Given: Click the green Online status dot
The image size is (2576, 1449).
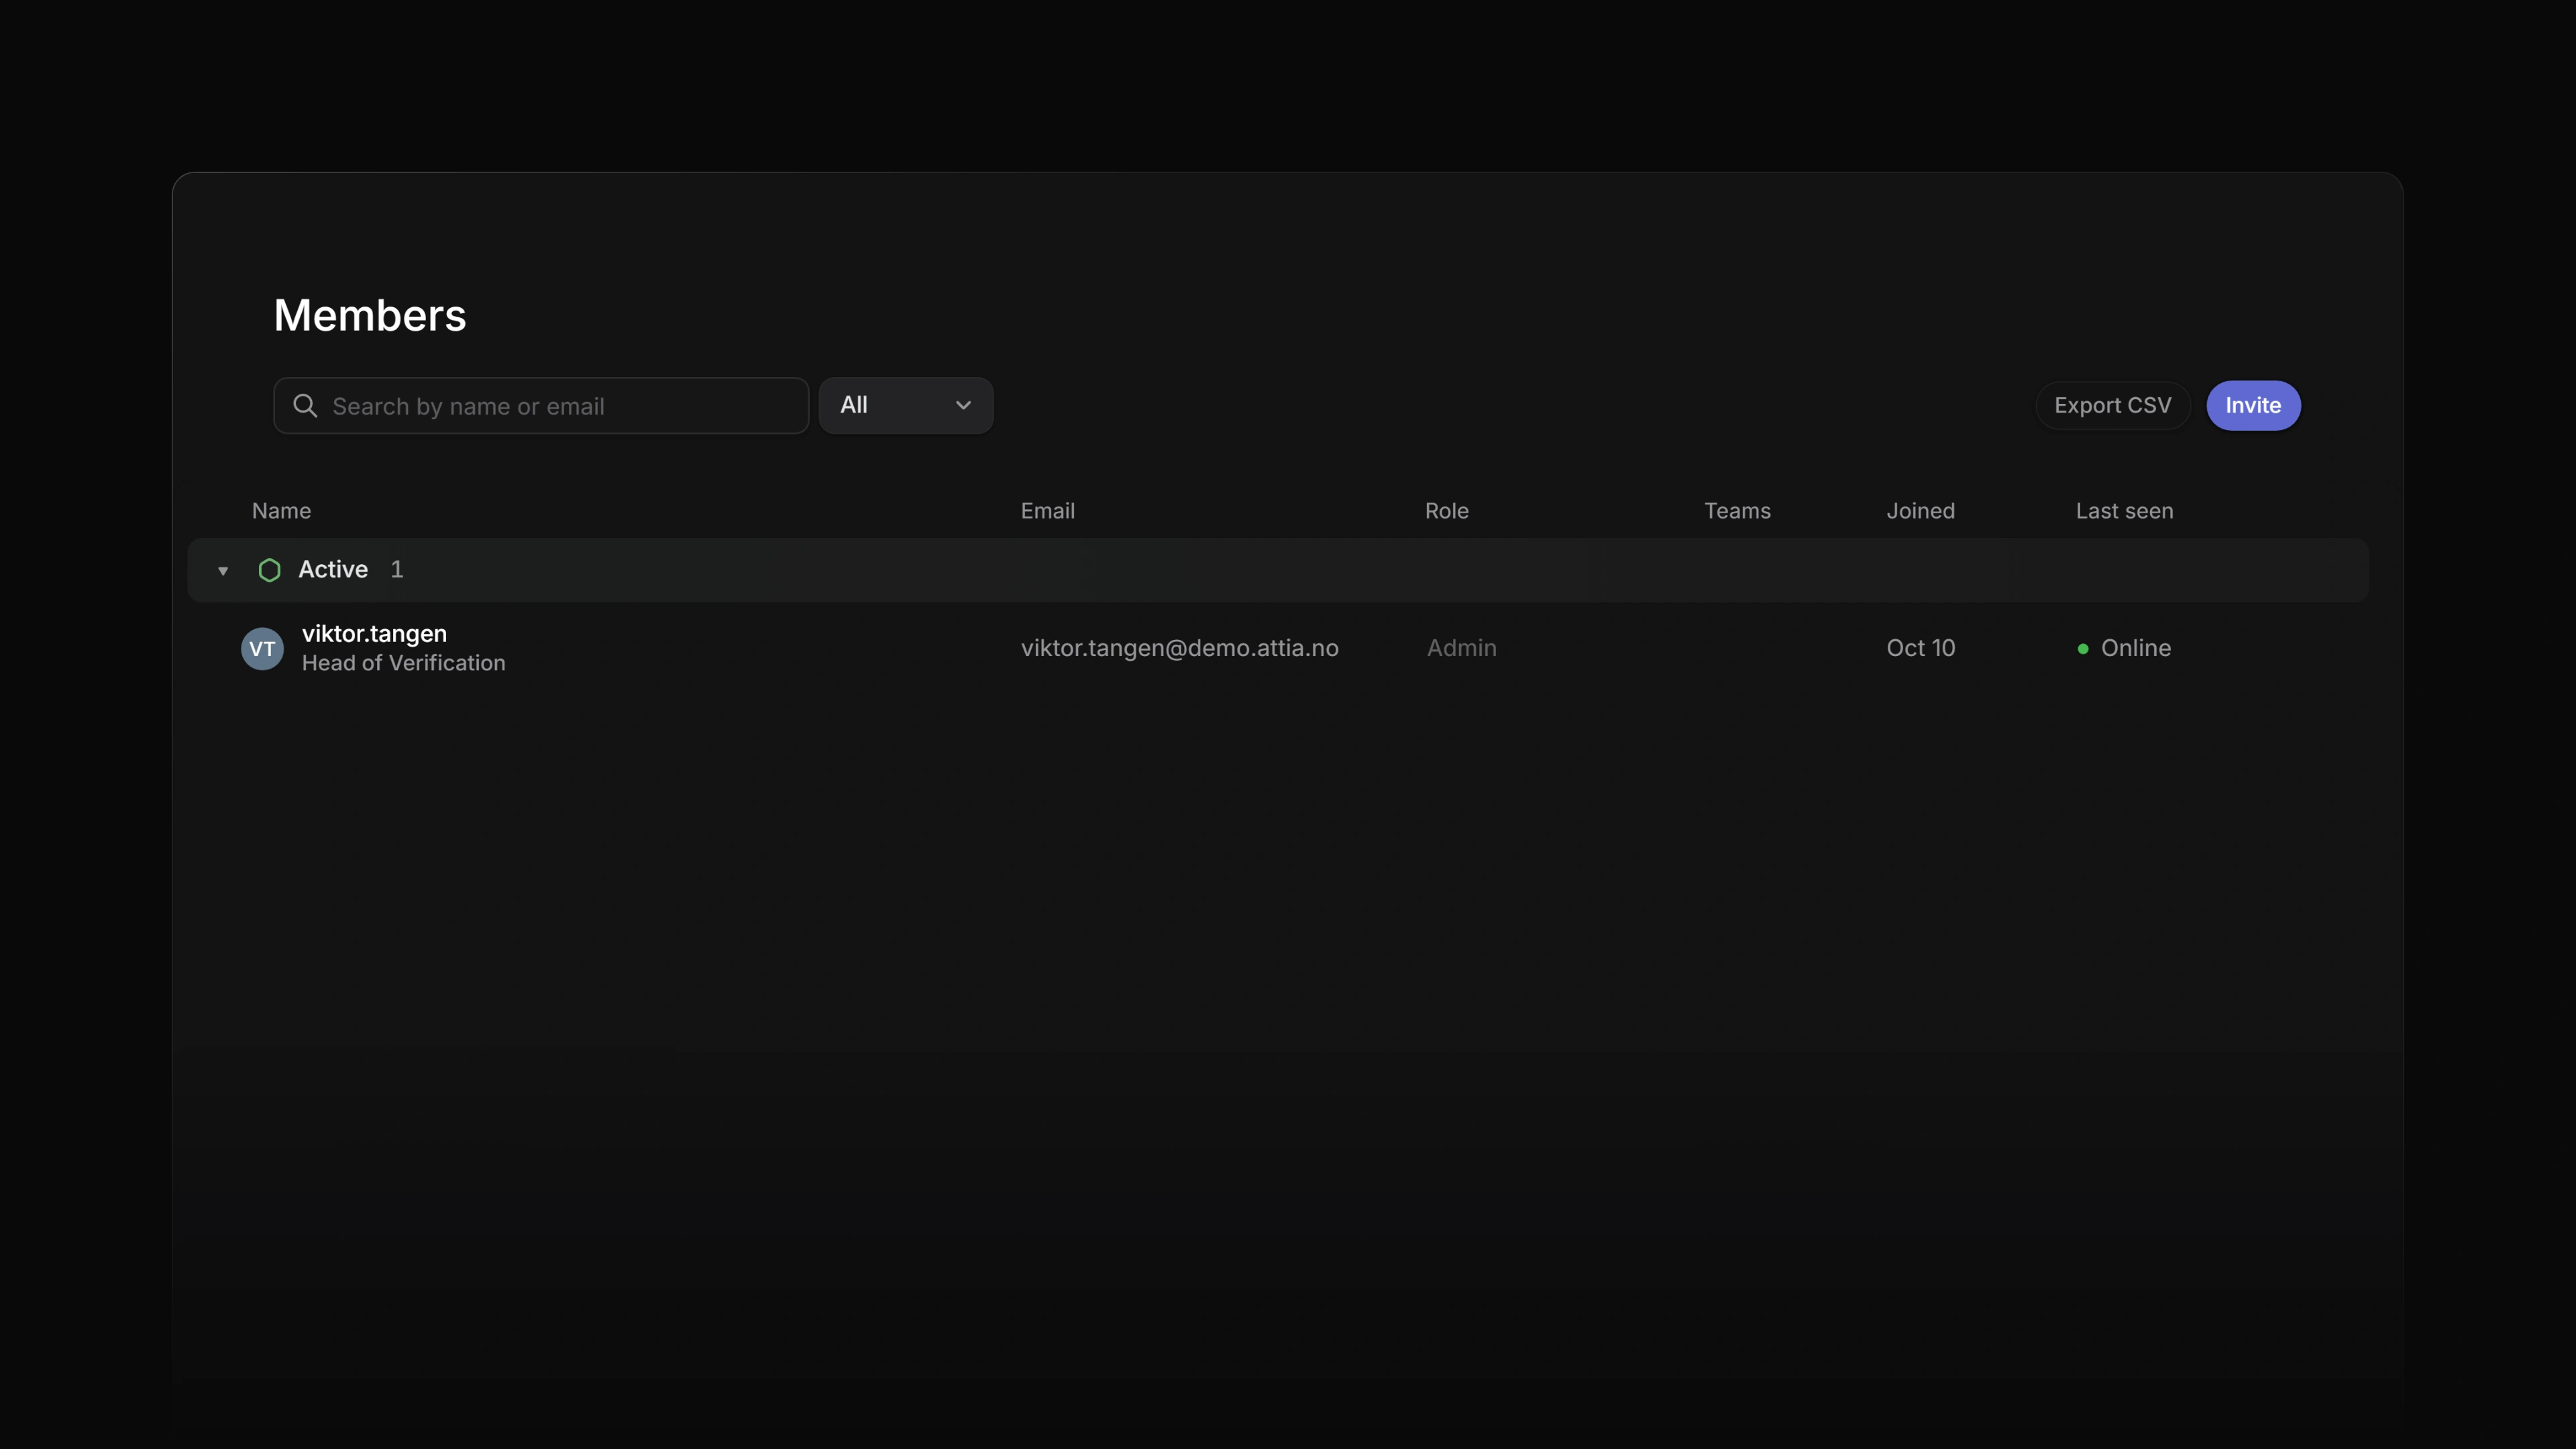Looking at the screenshot, I should pyautogui.click(x=2083, y=649).
